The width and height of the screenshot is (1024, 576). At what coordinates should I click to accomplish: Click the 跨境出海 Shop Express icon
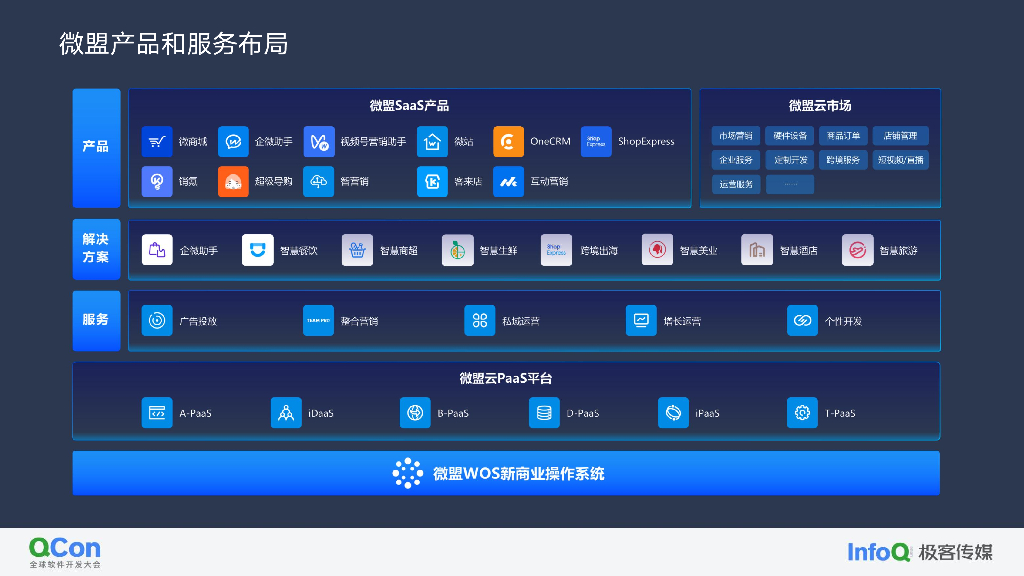point(556,250)
